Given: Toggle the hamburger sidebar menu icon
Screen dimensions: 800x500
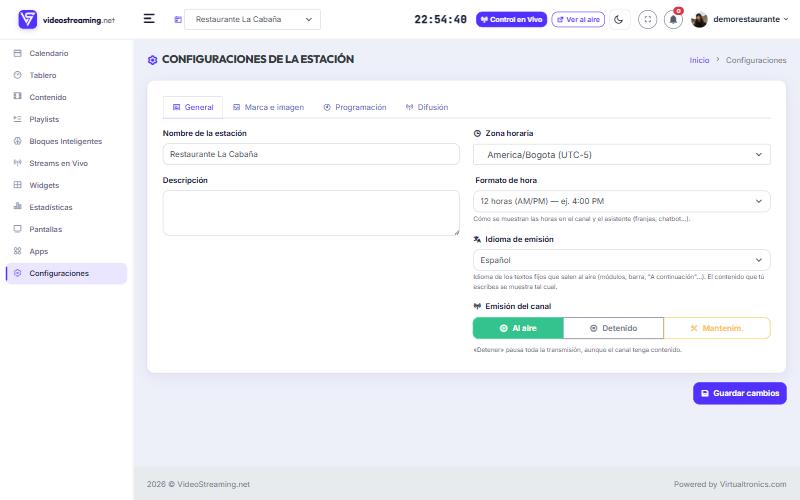Looking at the screenshot, I should point(149,19).
